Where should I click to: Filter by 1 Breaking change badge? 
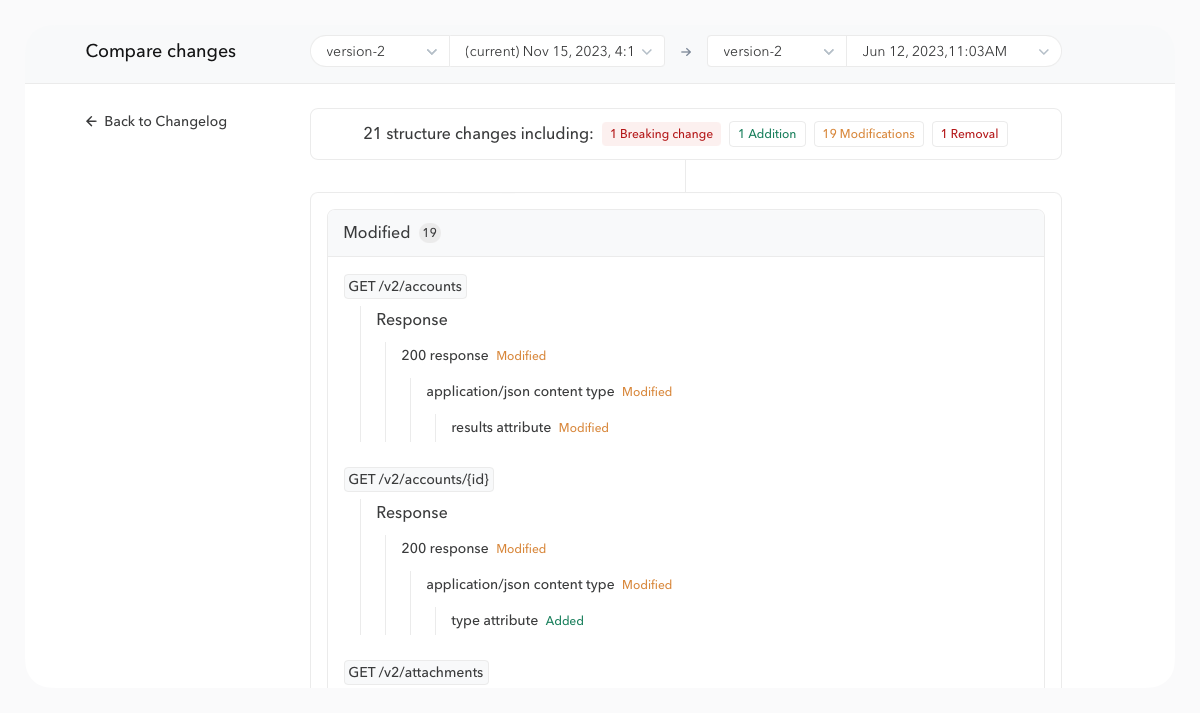pyautogui.click(x=661, y=134)
